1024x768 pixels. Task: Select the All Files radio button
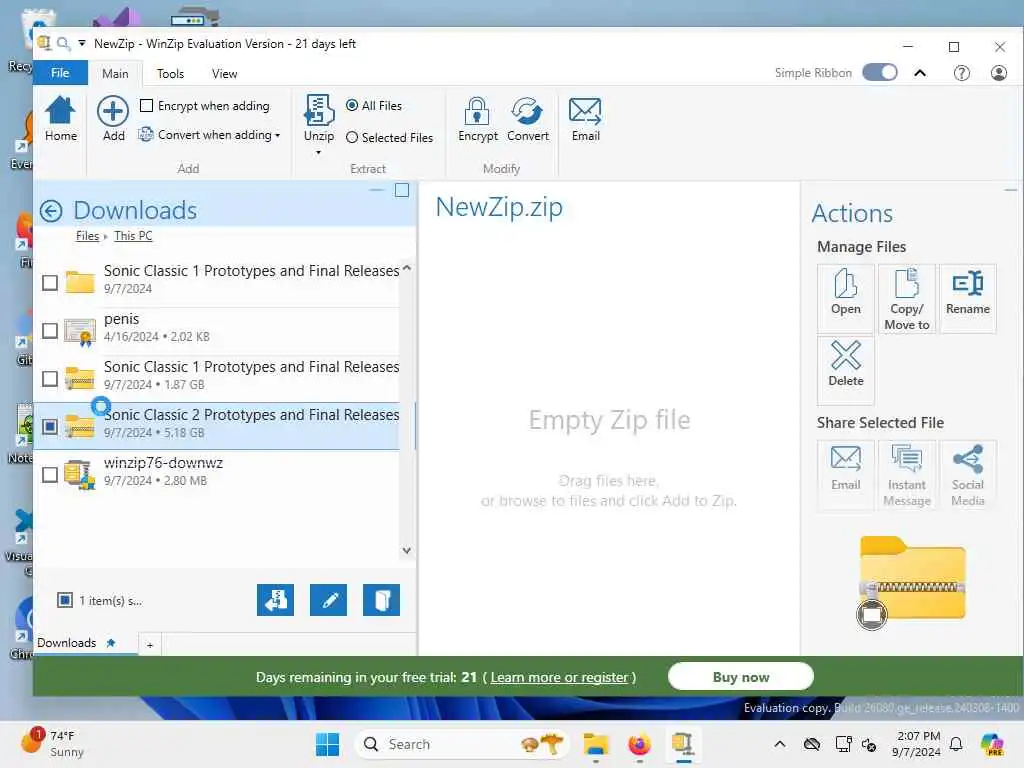352,105
